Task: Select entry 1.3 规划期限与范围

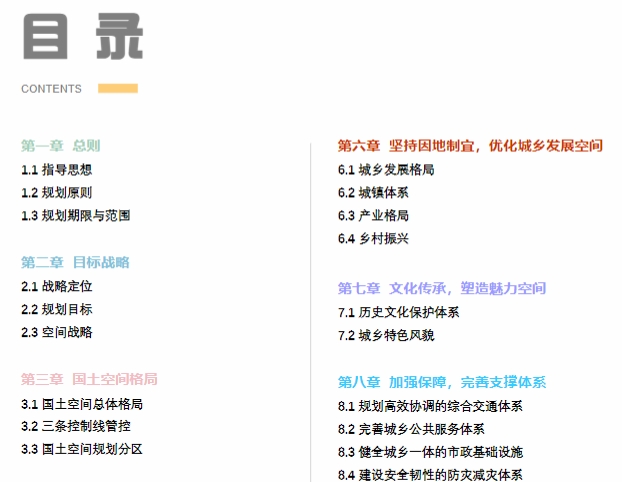Action: pos(76,216)
